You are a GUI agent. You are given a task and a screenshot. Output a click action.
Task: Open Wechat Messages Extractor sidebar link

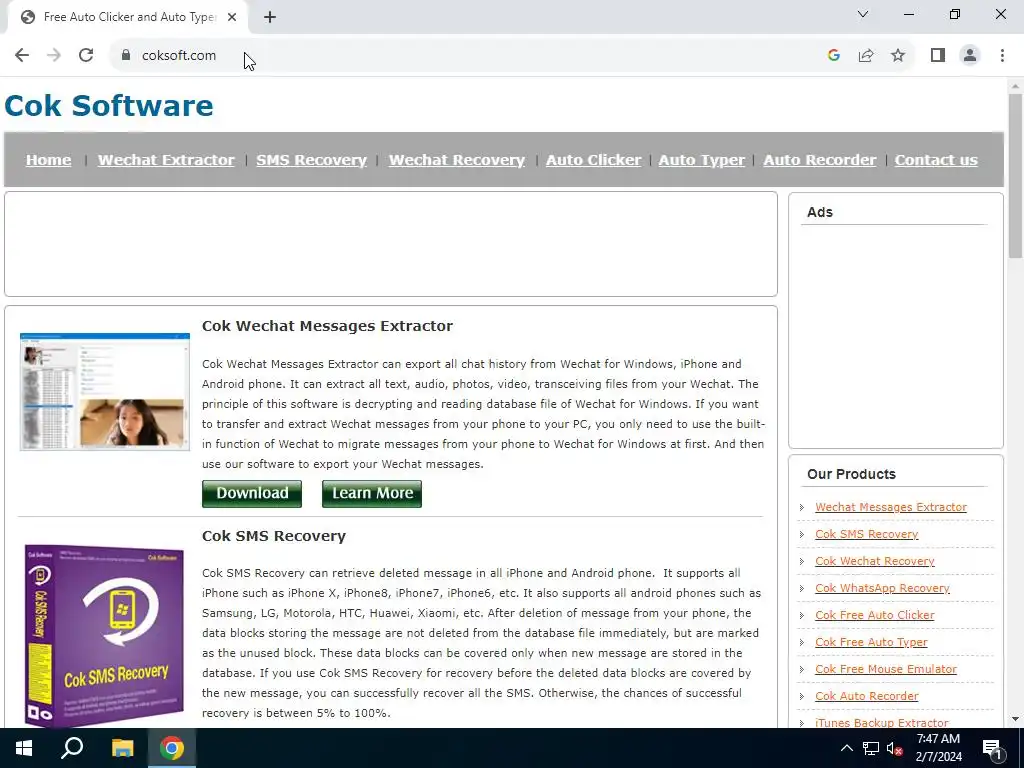click(x=891, y=507)
